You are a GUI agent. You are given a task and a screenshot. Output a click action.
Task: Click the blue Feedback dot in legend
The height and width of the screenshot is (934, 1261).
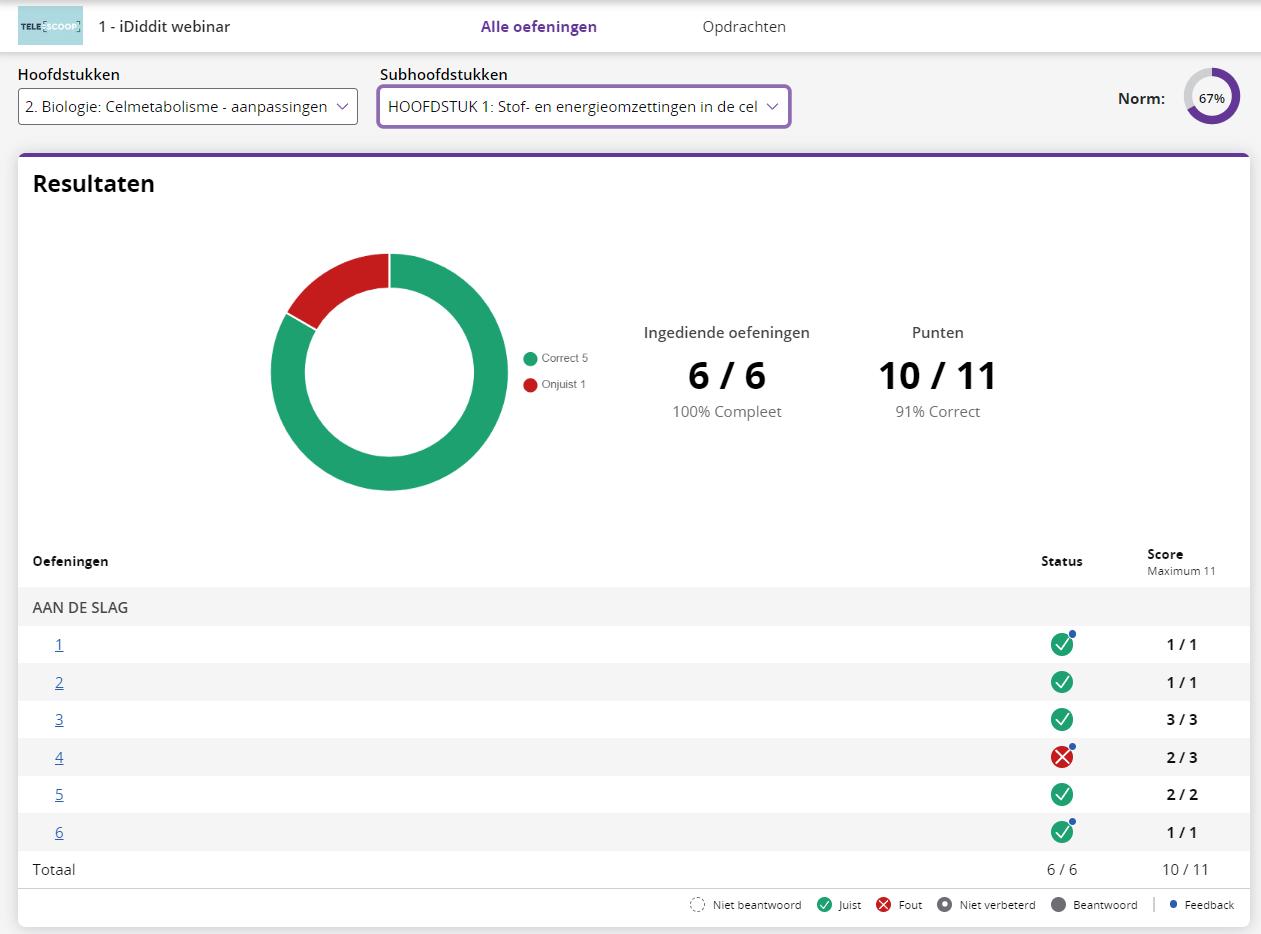point(1173,904)
